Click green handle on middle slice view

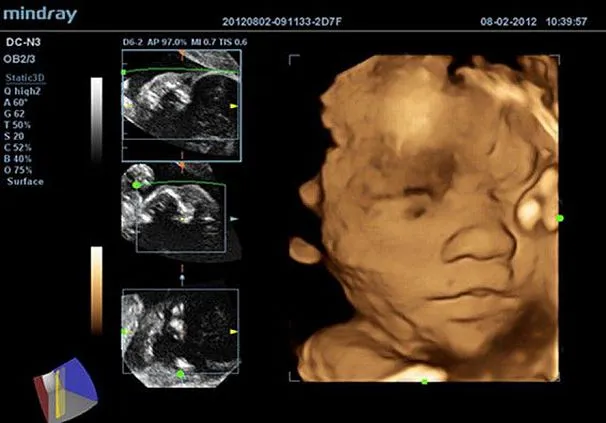tap(137, 185)
